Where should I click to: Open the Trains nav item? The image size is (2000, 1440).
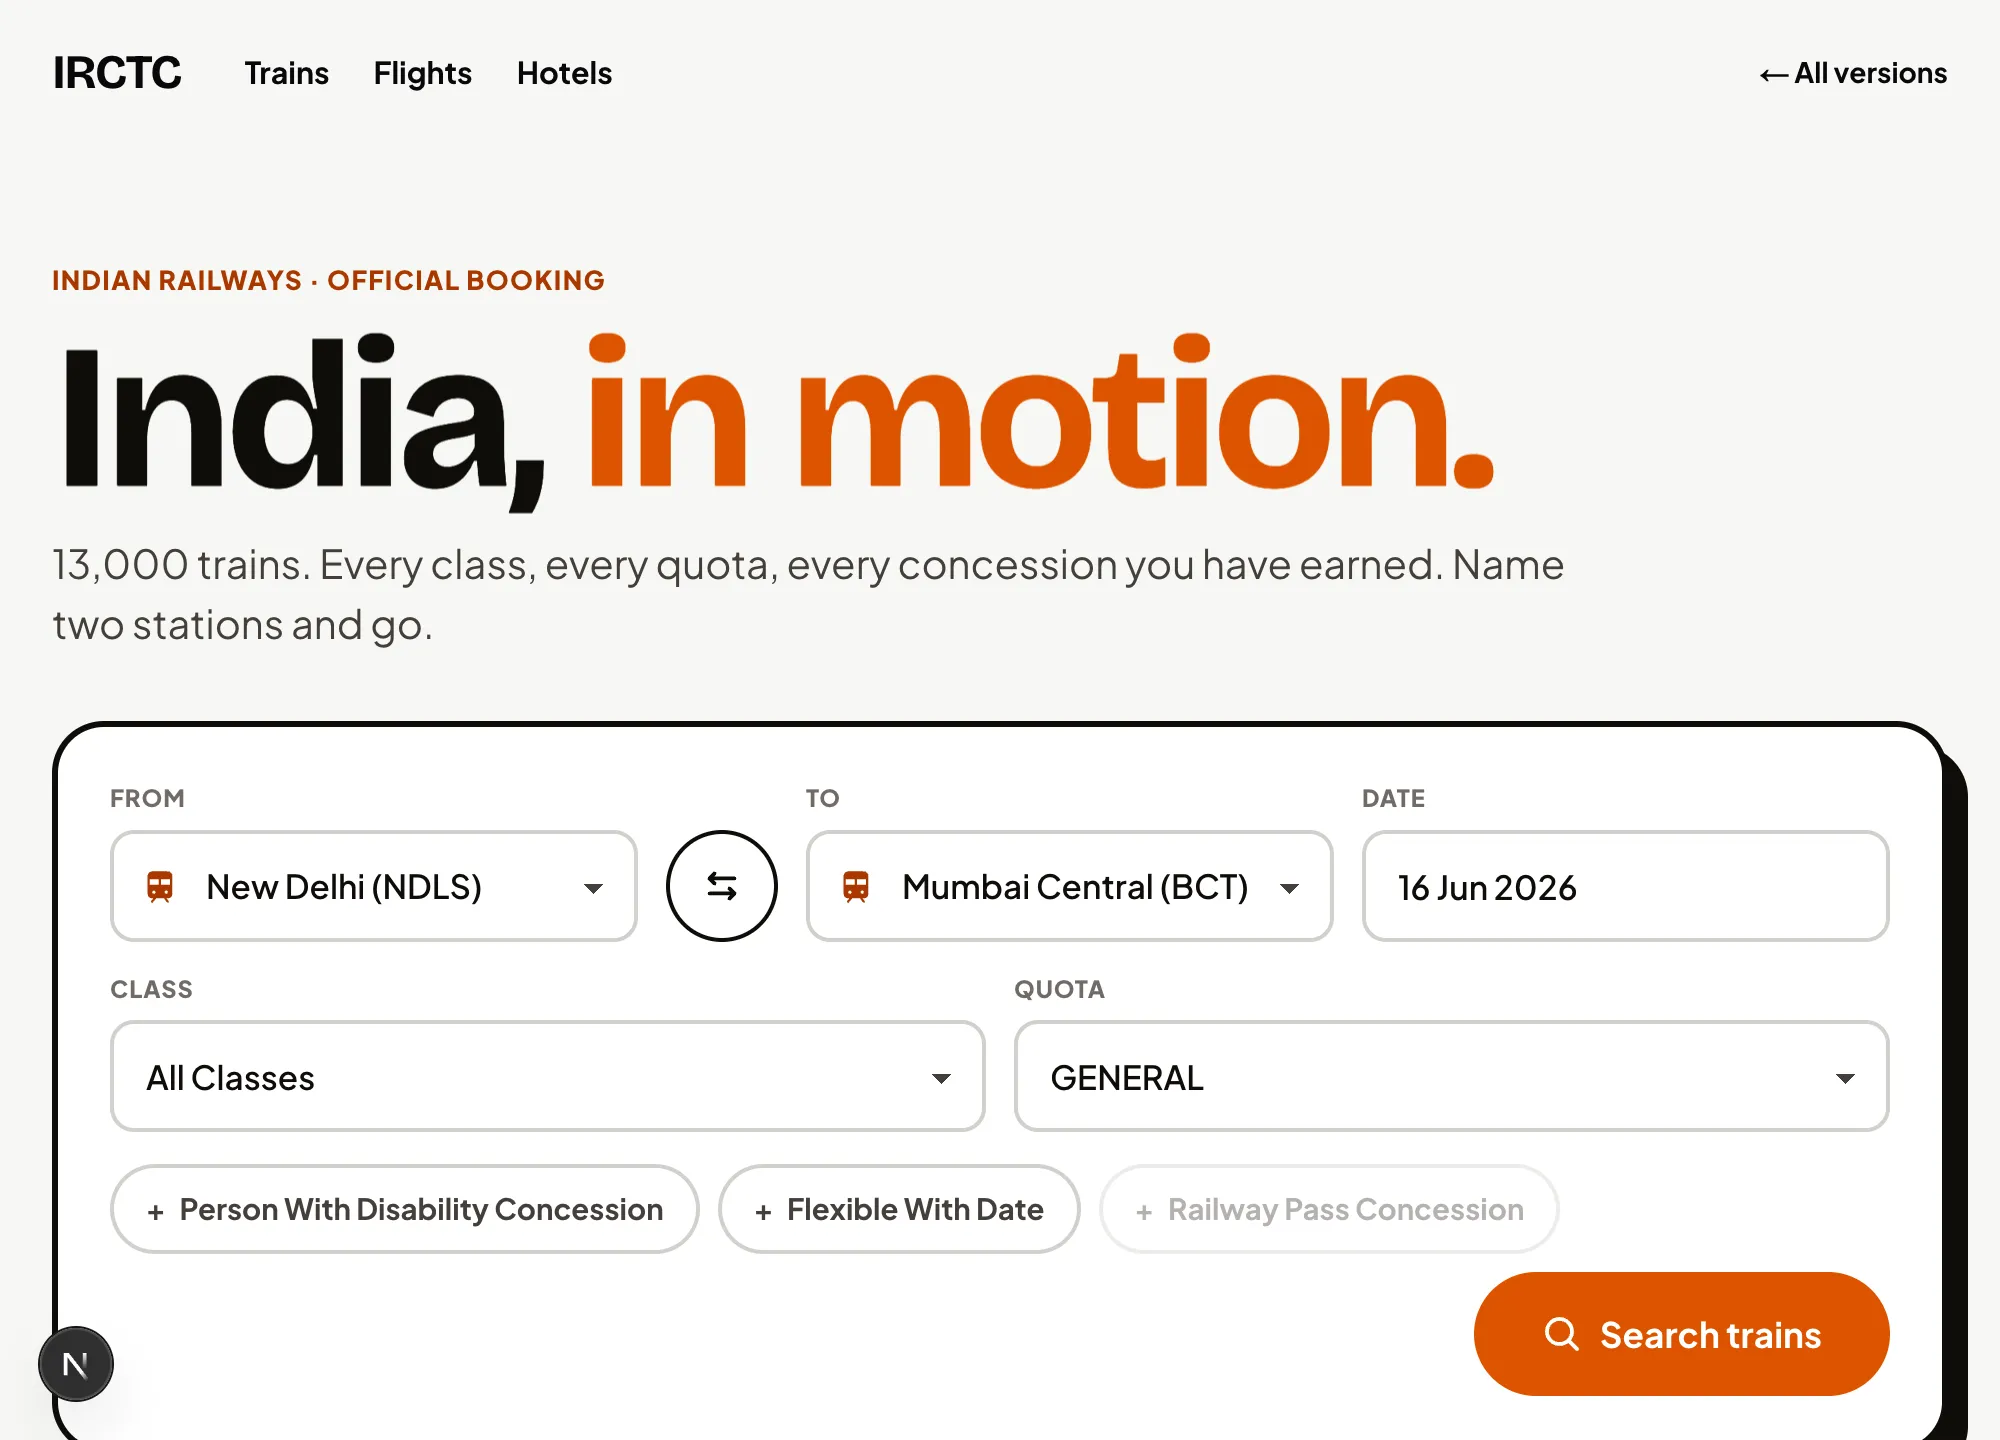(287, 73)
